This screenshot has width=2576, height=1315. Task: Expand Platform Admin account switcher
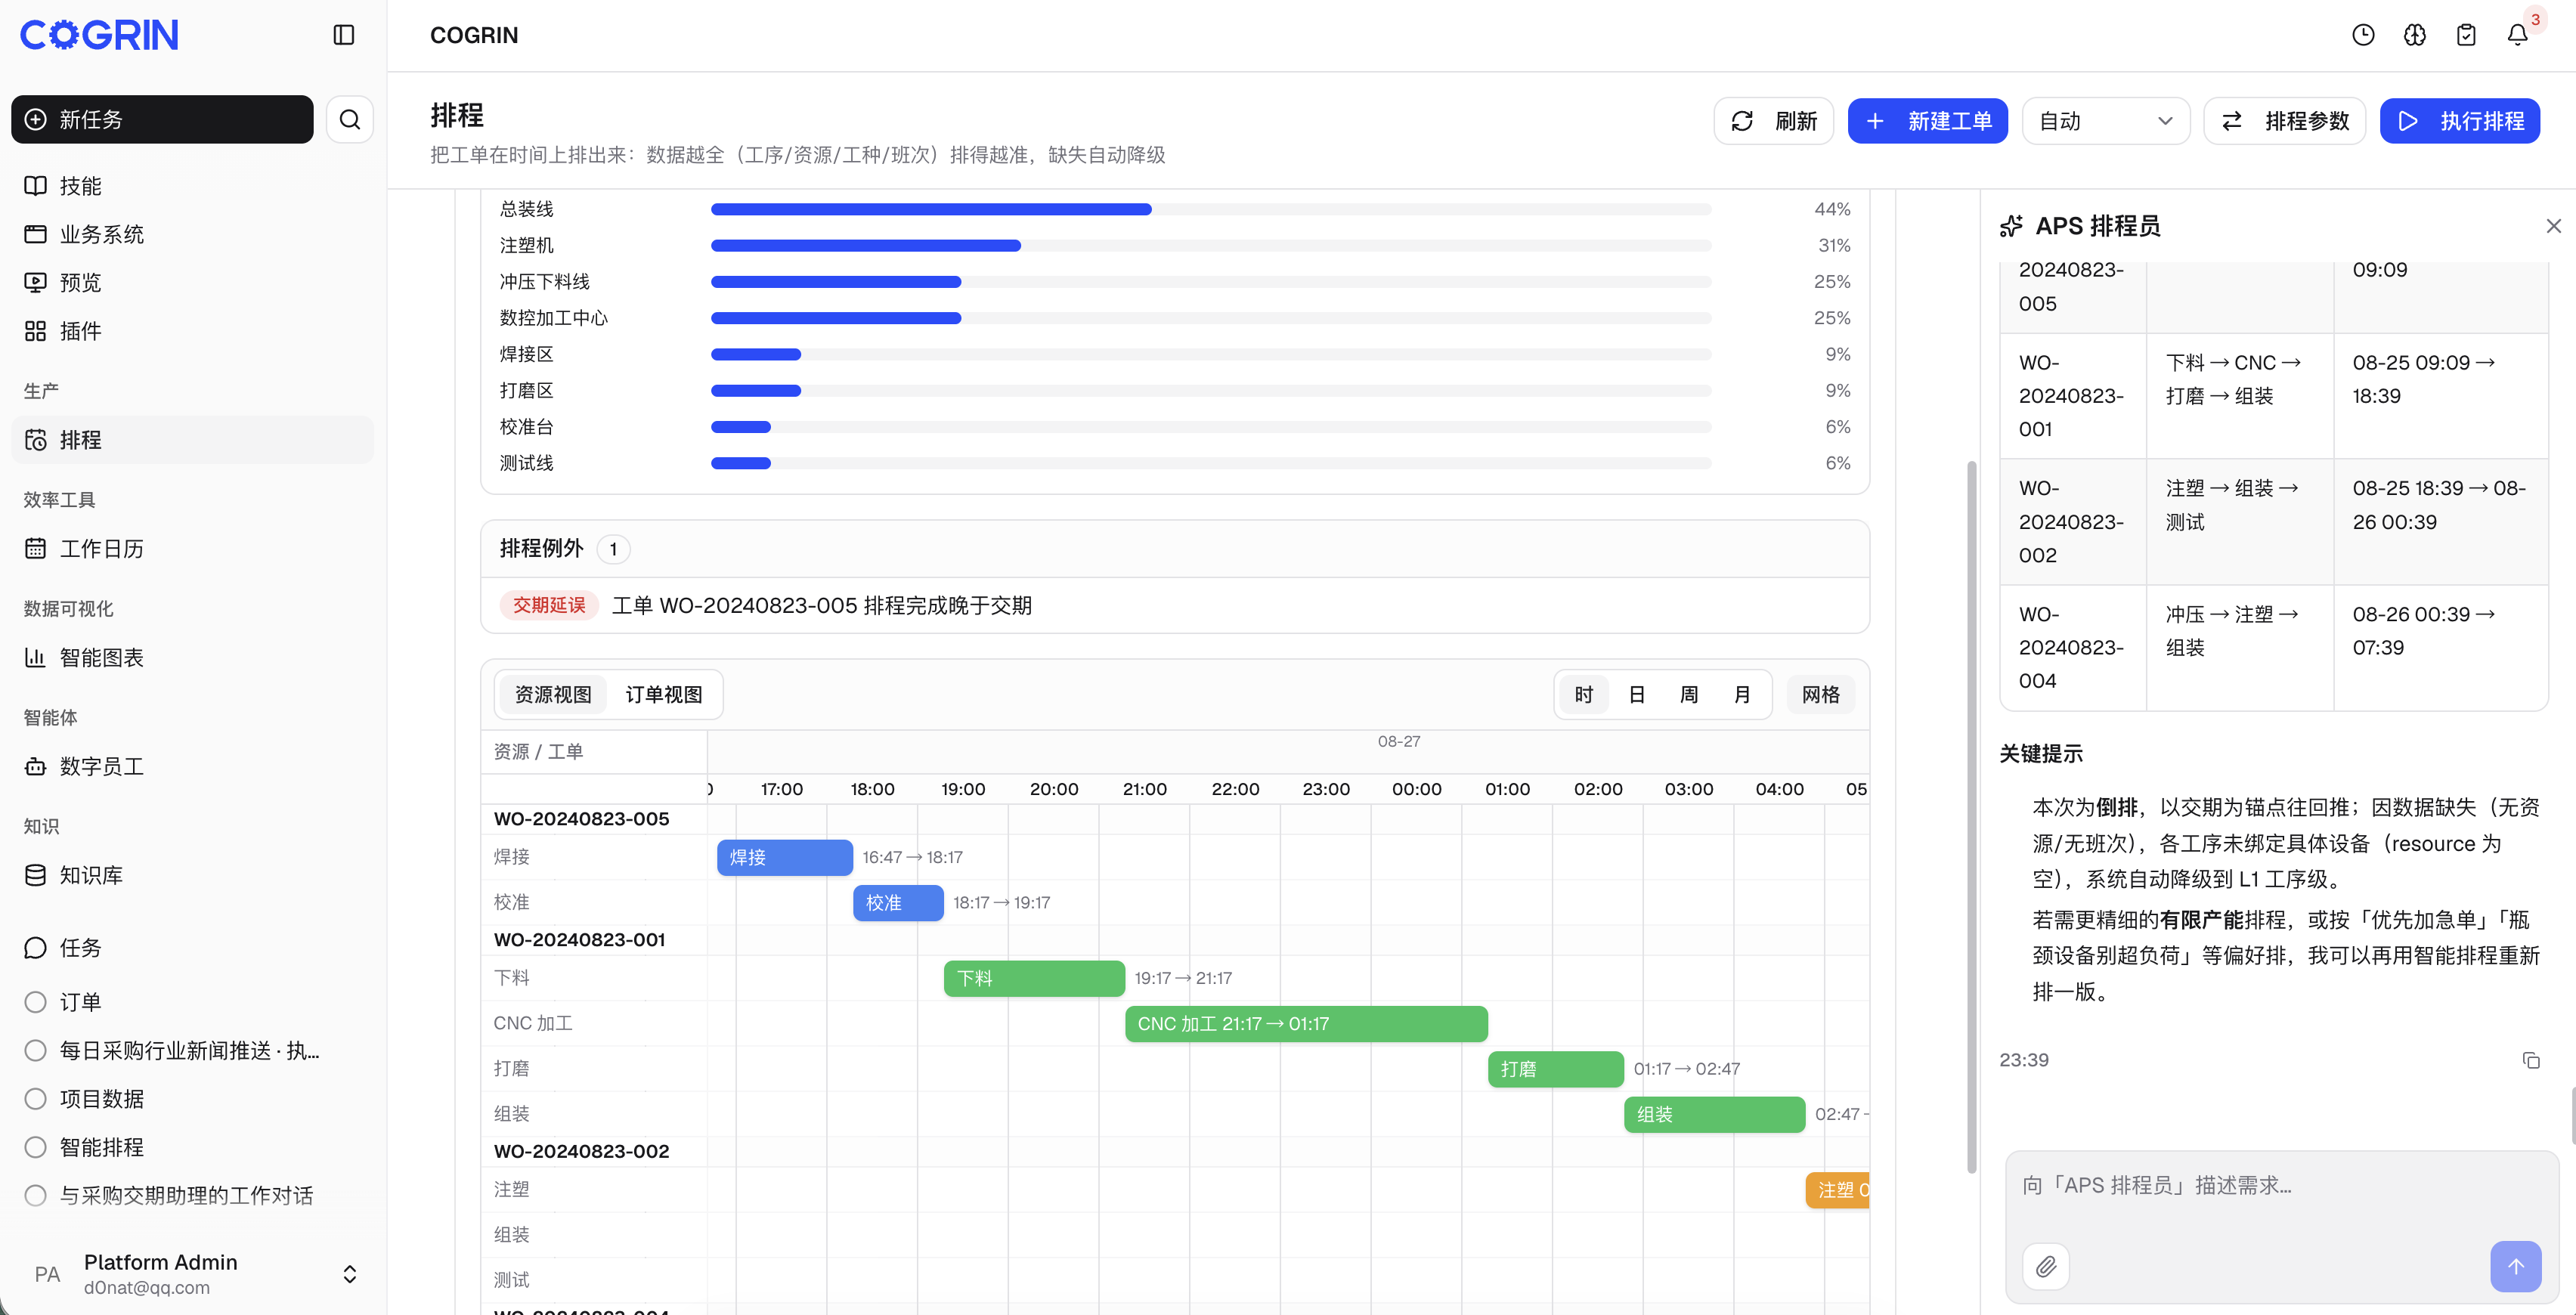click(x=349, y=1274)
